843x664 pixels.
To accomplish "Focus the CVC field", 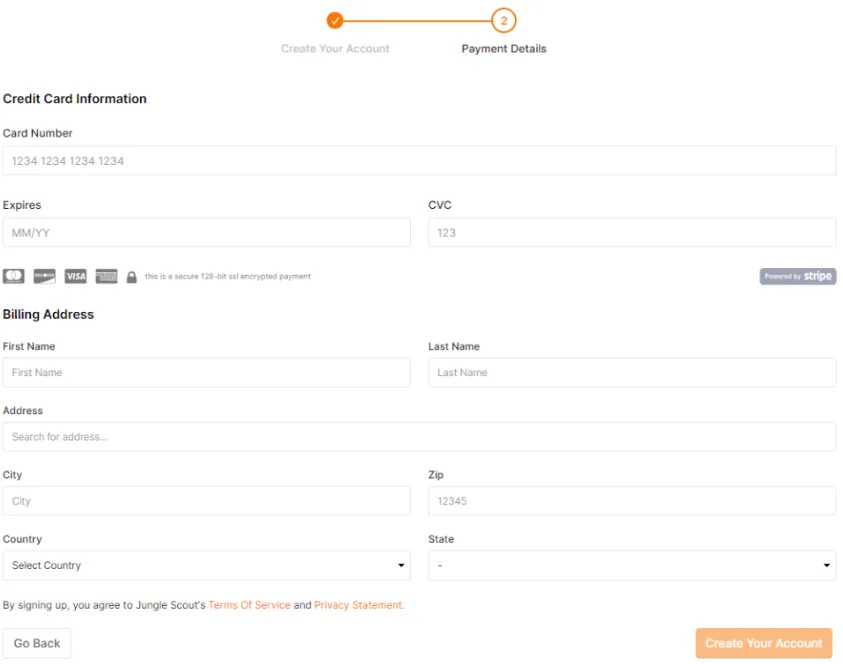I will (x=632, y=232).
